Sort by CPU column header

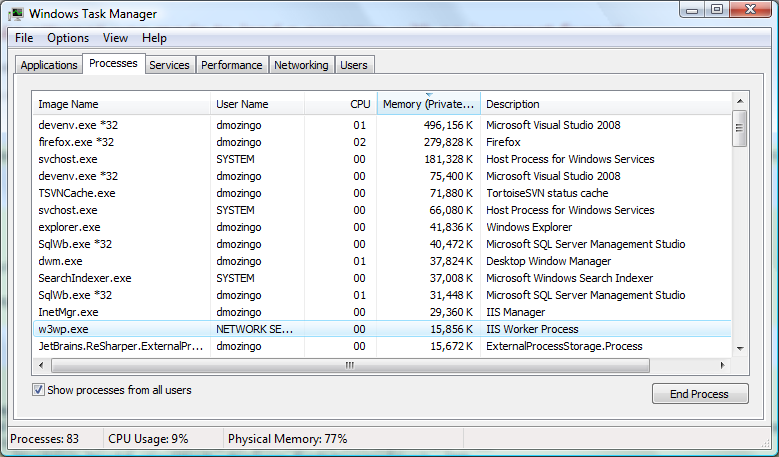(340, 104)
